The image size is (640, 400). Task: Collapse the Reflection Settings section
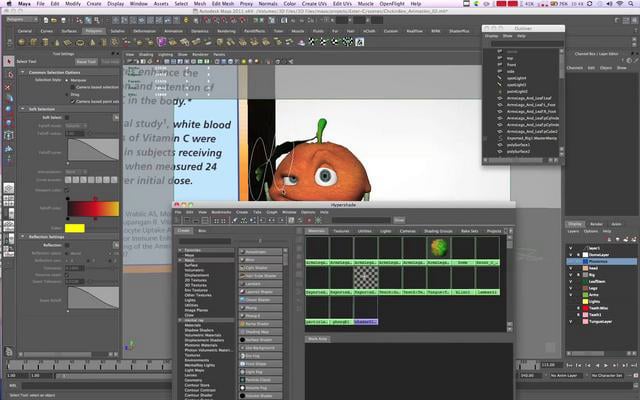pos(22,237)
